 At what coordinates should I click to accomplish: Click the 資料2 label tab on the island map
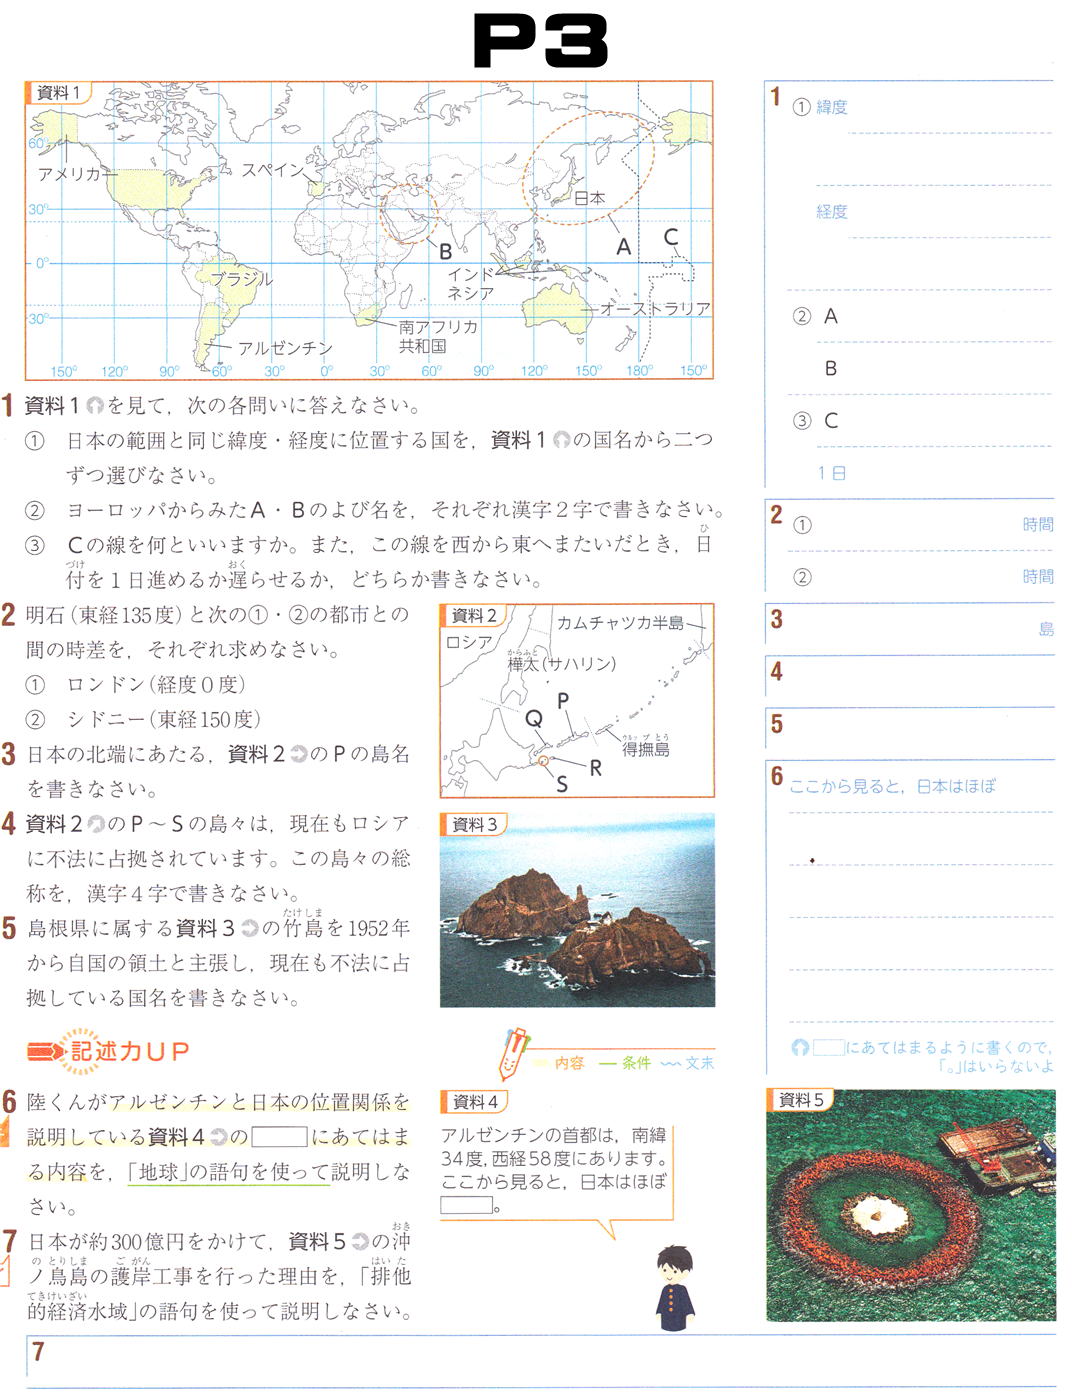tap(474, 615)
